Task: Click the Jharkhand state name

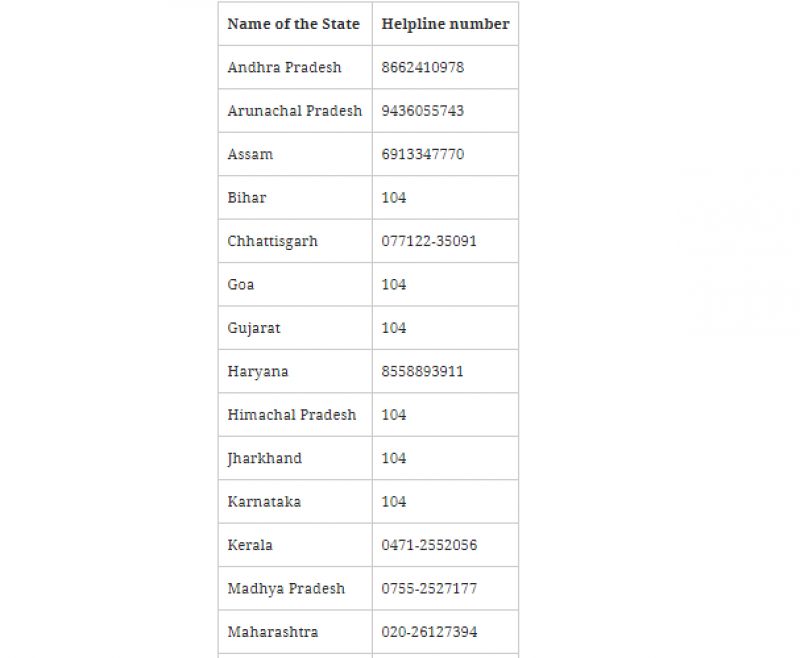Action: click(264, 458)
